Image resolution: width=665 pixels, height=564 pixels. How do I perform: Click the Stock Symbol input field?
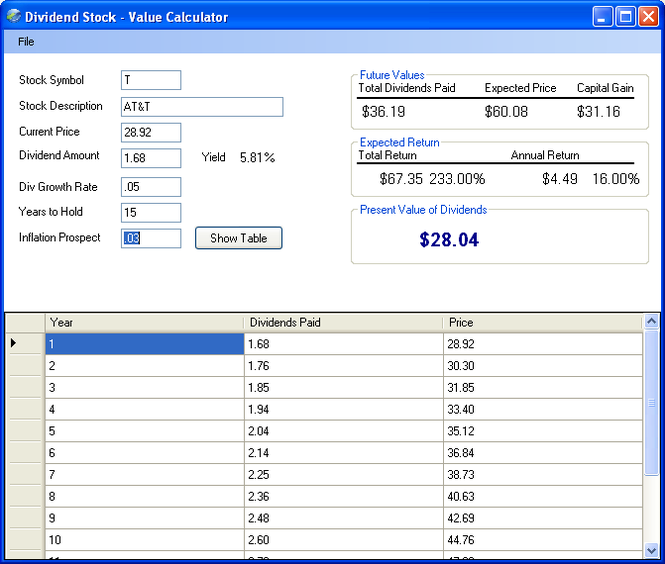151,80
